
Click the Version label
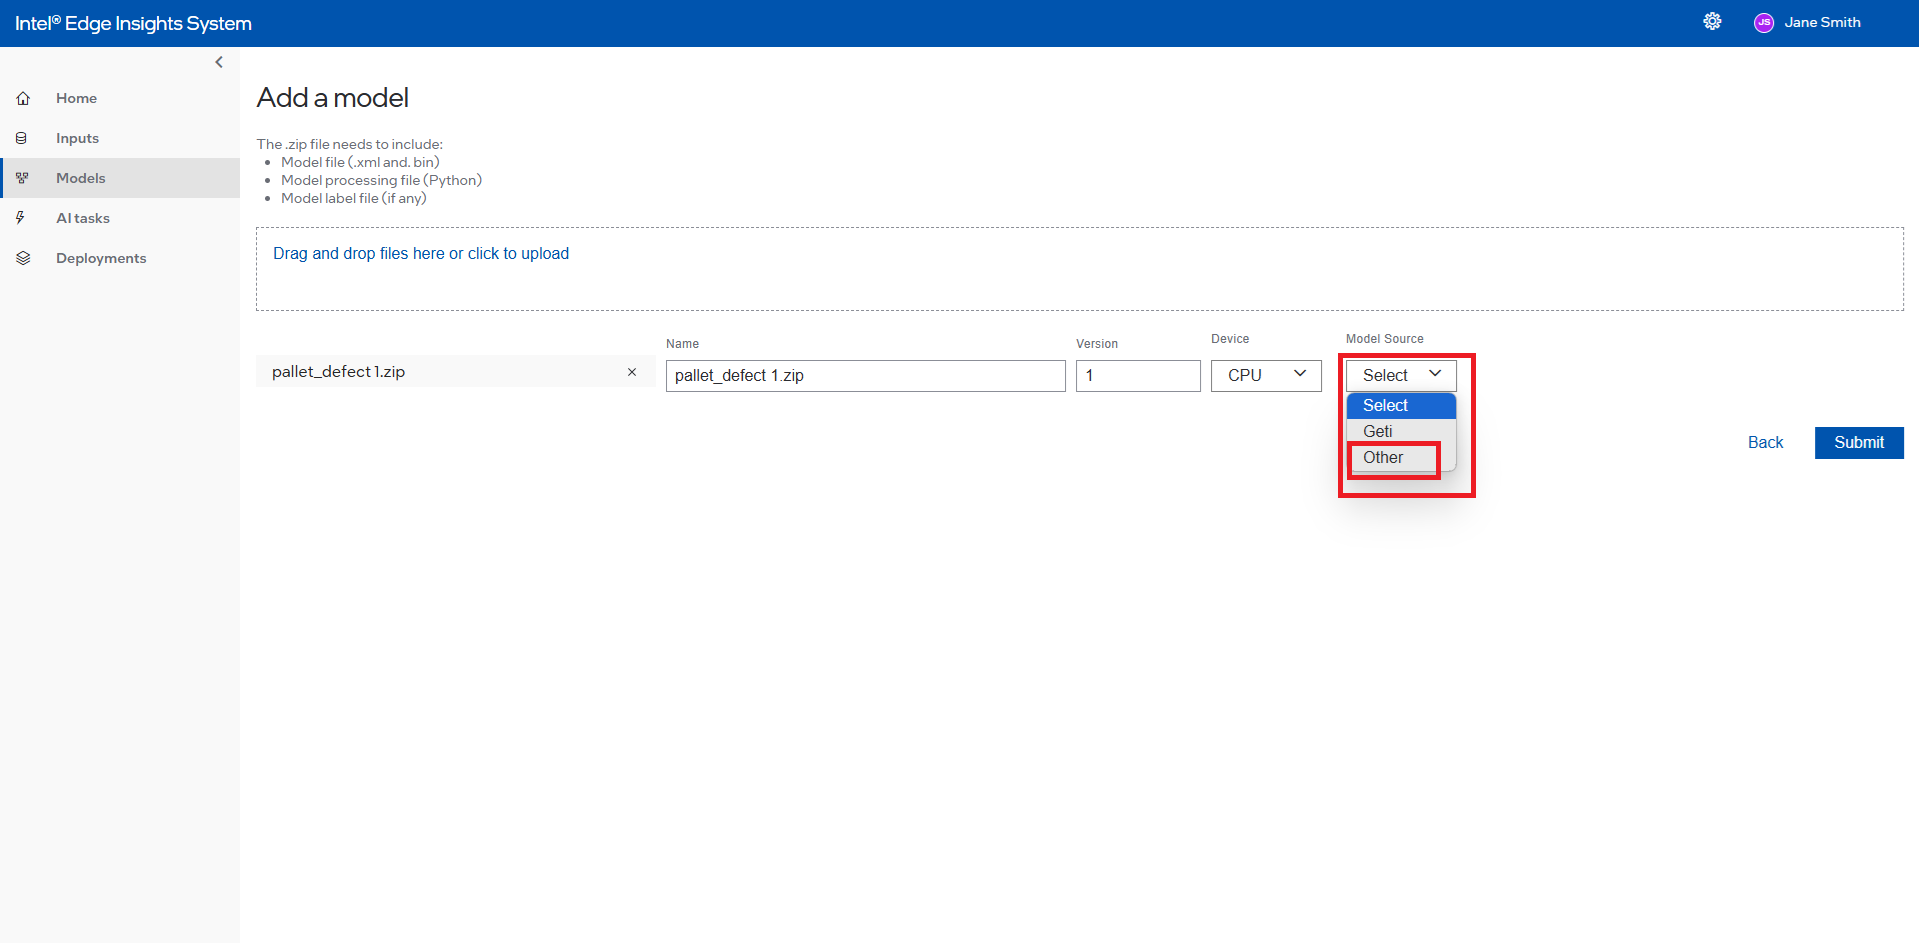click(1097, 344)
